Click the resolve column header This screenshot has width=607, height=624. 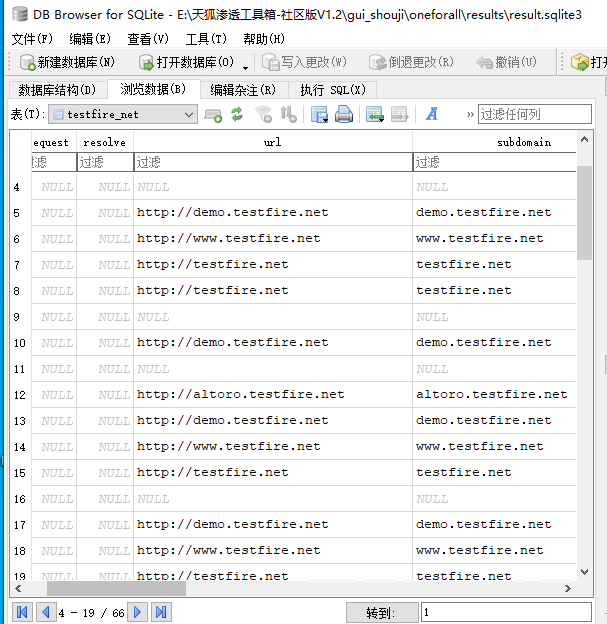(x=105, y=142)
